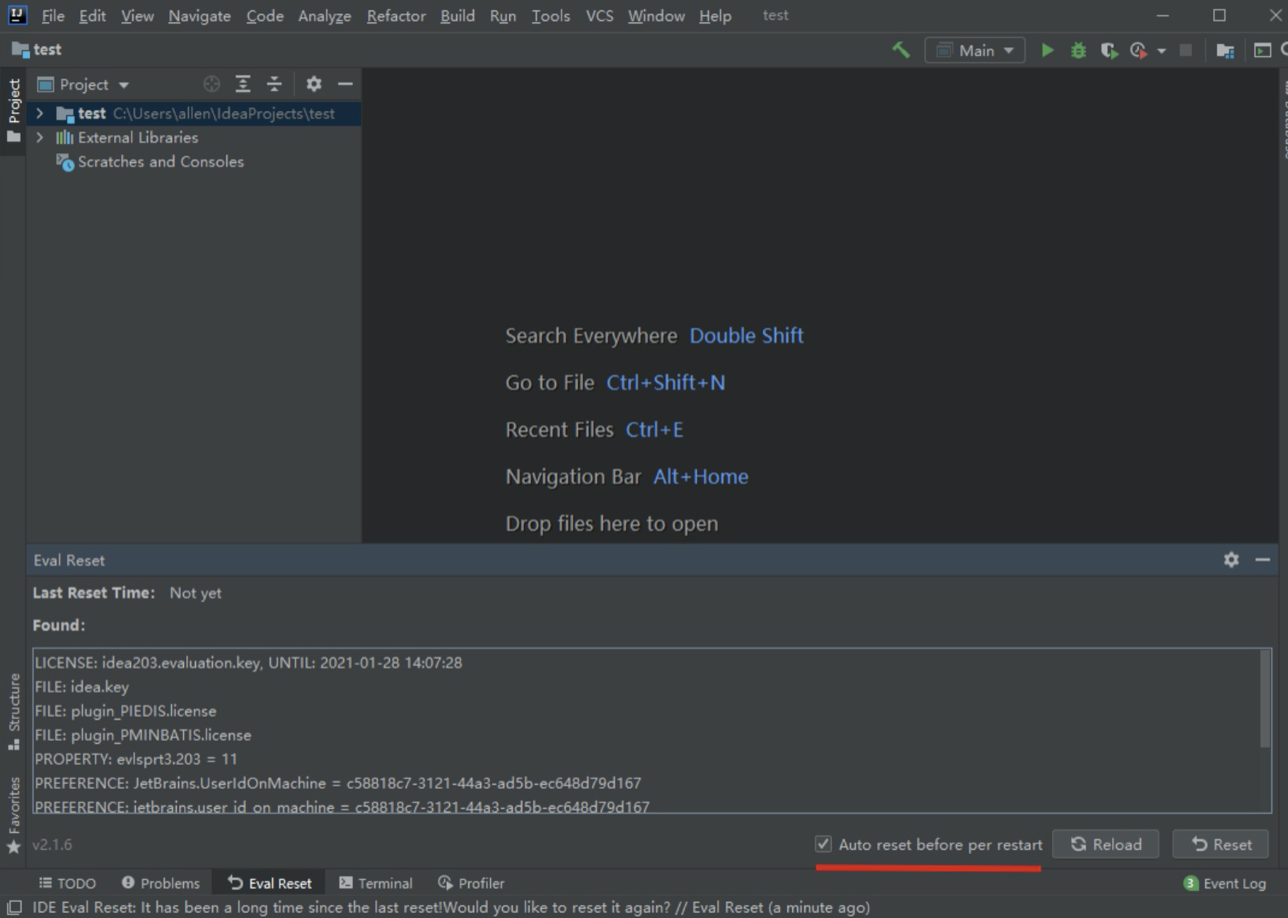Click the IntelliJ IDEA logo icon
This screenshot has height=918, width=1288.
click(x=16, y=15)
